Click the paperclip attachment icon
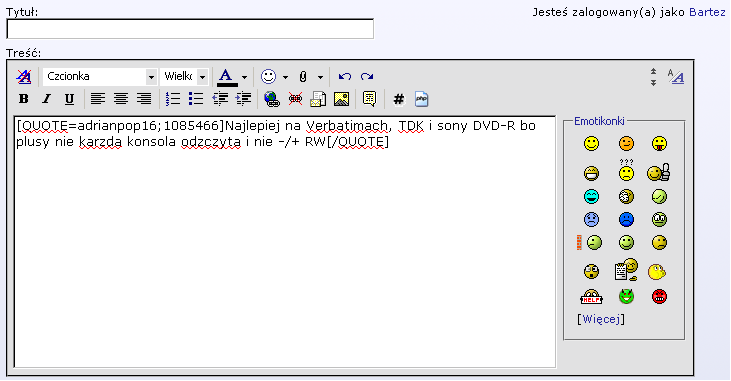Viewport: 731px width, 381px height. pyautogui.click(x=303, y=76)
